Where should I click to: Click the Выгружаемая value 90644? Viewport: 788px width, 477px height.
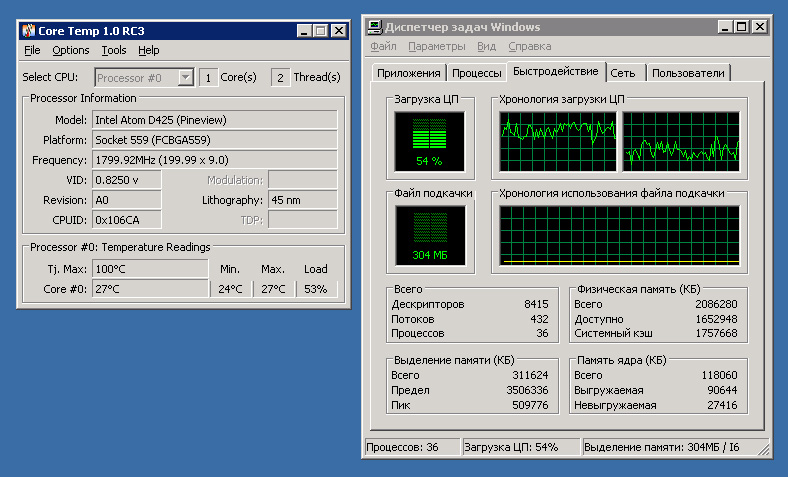pos(722,390)
